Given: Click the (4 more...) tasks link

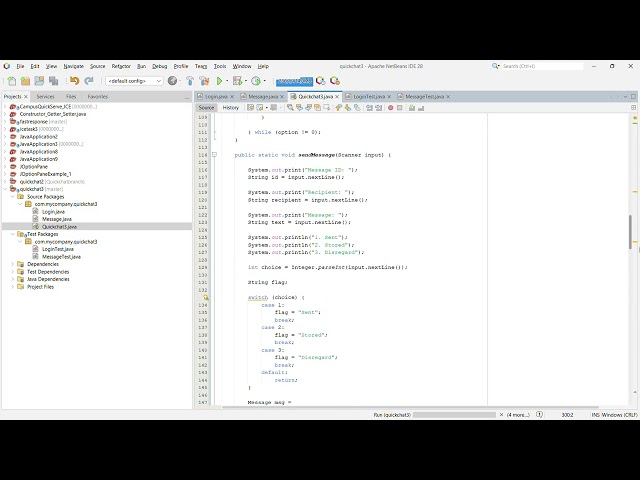Looking at the screenshot, I should click(x=518, y=415).
